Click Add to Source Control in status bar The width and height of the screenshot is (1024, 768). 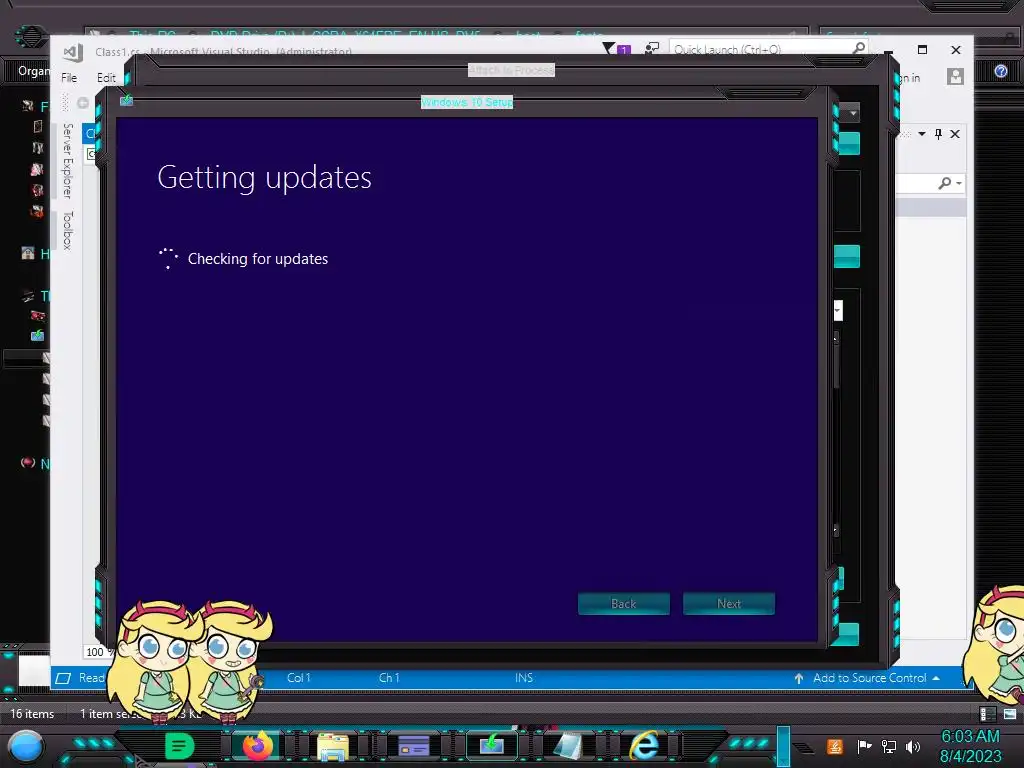(869, 678)
